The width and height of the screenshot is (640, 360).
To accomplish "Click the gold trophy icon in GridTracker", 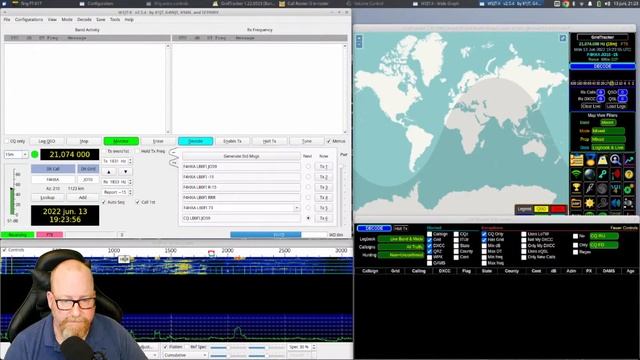I will [x=576, y=188].
